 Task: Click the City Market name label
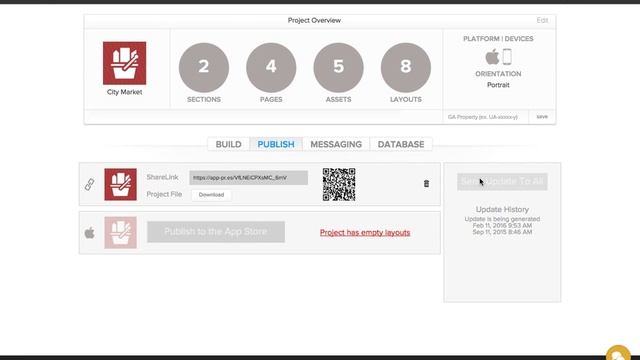click(124, 92)
